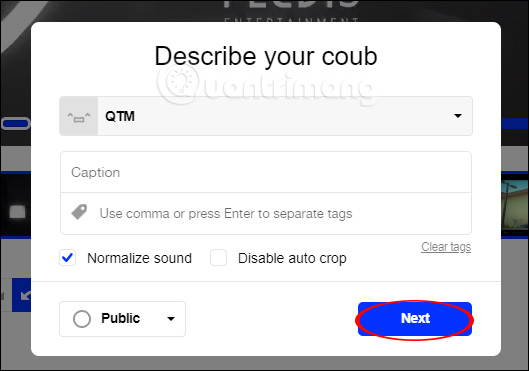529x371 pixels.
Task: Click the Normalize sound label text
Action: (x=139, y=258)
